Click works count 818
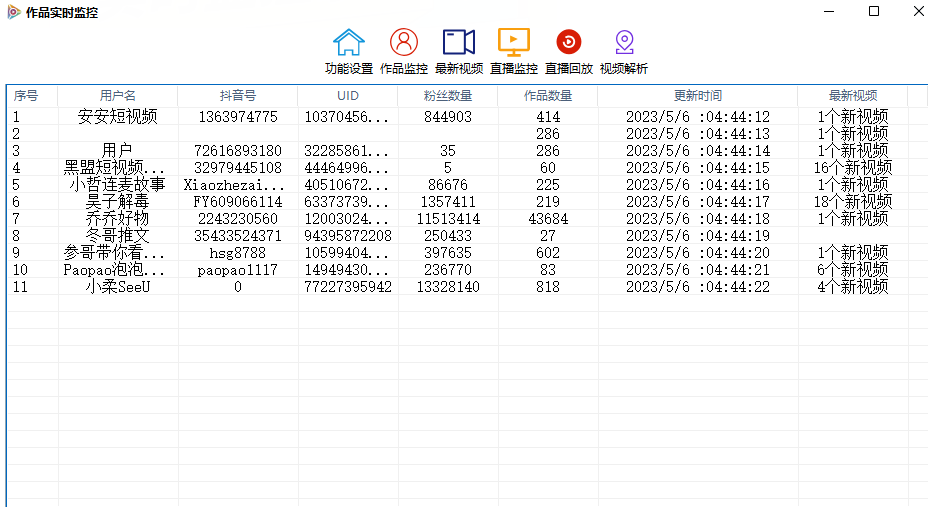This screenshot has height=507, width=928. click(x=547, y=287)
